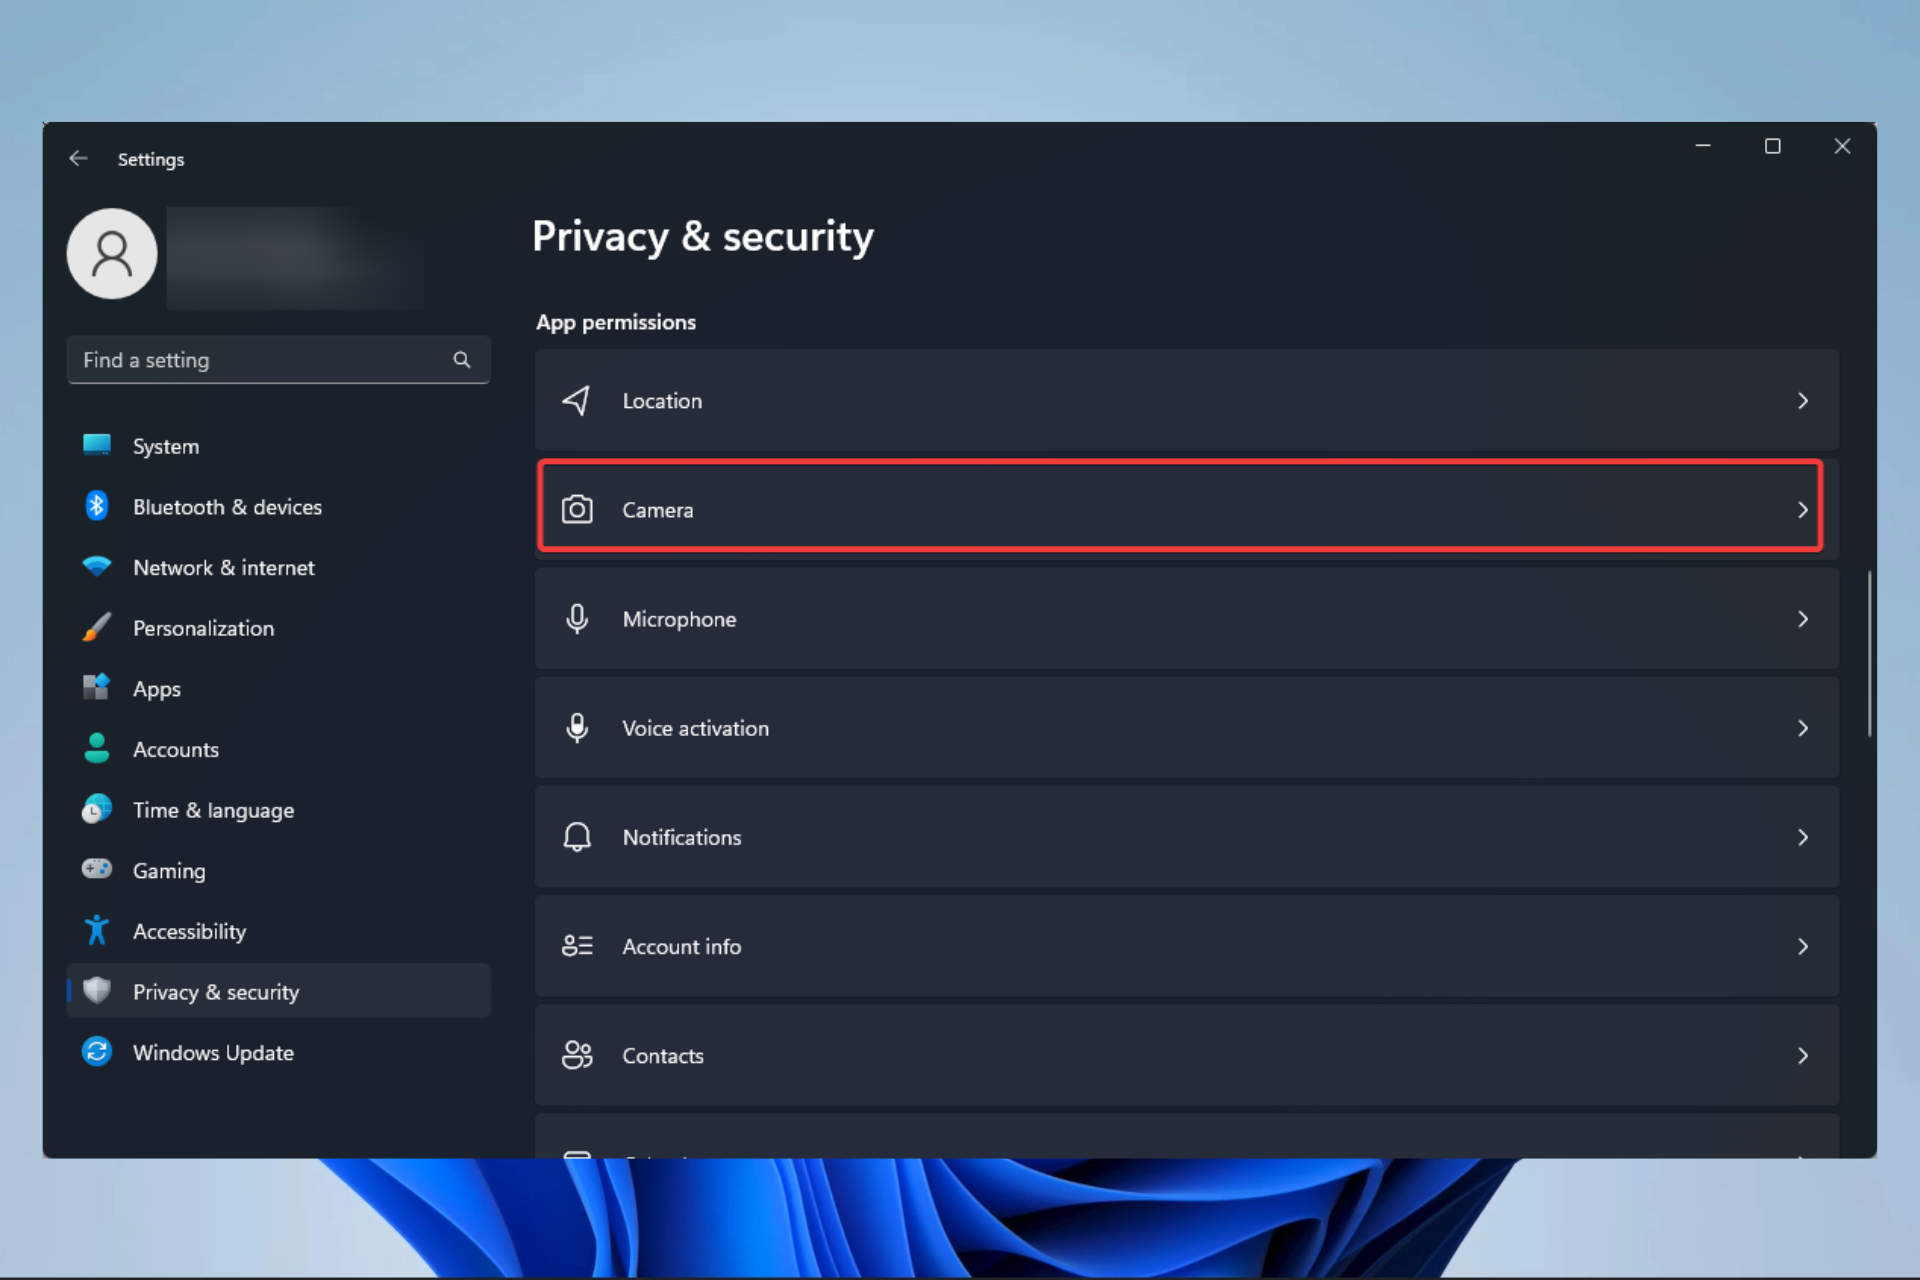
Task: Click the Gaming controller icon
Action: [97, 869]
